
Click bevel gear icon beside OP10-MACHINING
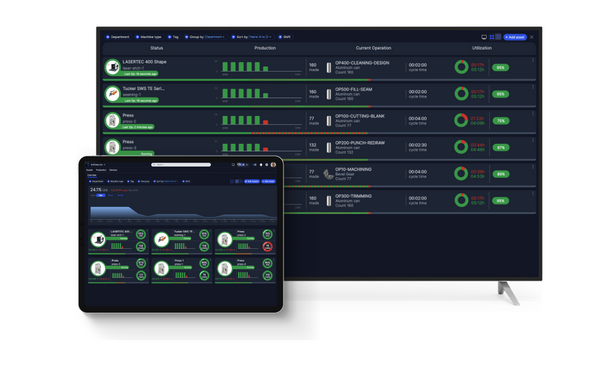click(328, 174)
